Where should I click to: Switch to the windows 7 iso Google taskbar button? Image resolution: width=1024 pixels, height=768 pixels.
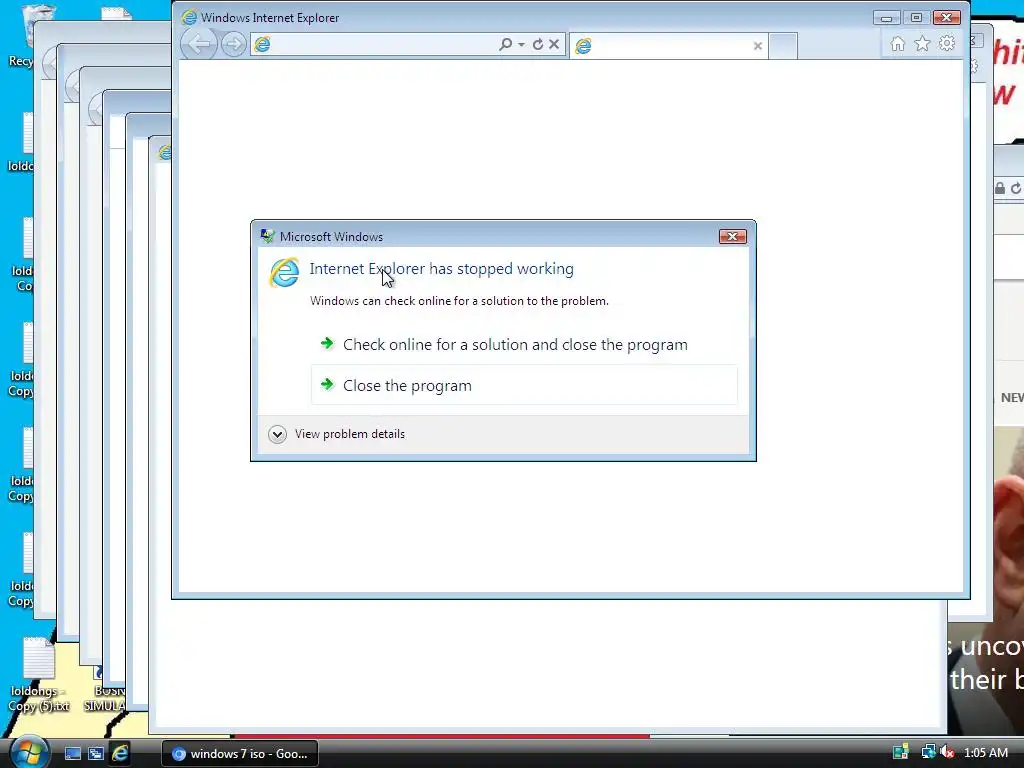[240, 754]
